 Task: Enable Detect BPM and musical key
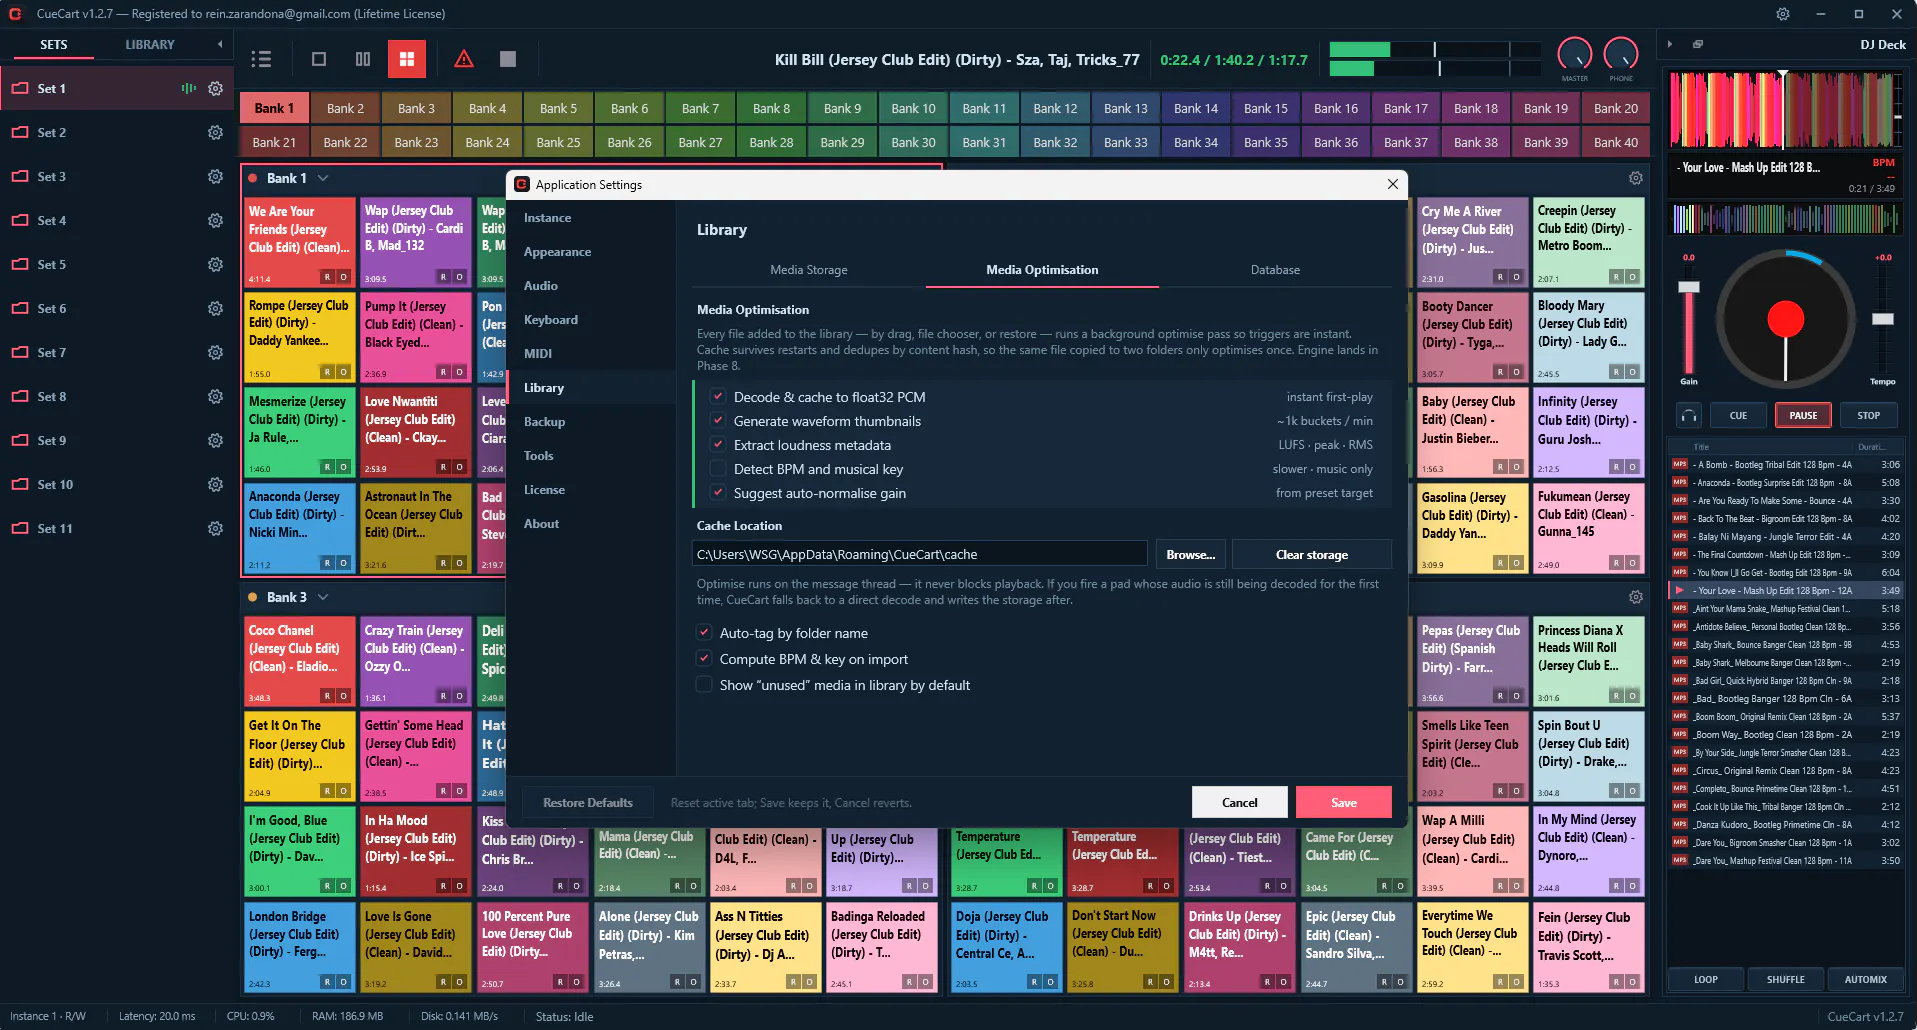point(717,469)
